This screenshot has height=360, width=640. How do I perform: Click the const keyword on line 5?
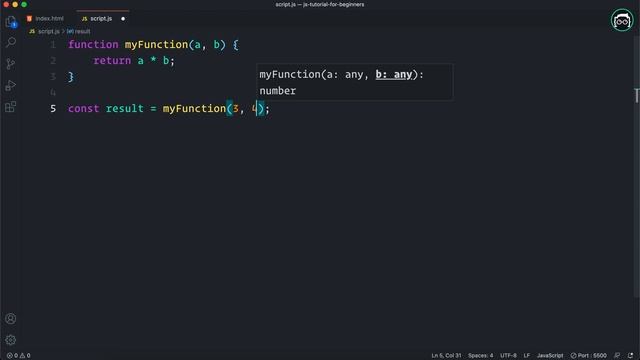(84, 109)
